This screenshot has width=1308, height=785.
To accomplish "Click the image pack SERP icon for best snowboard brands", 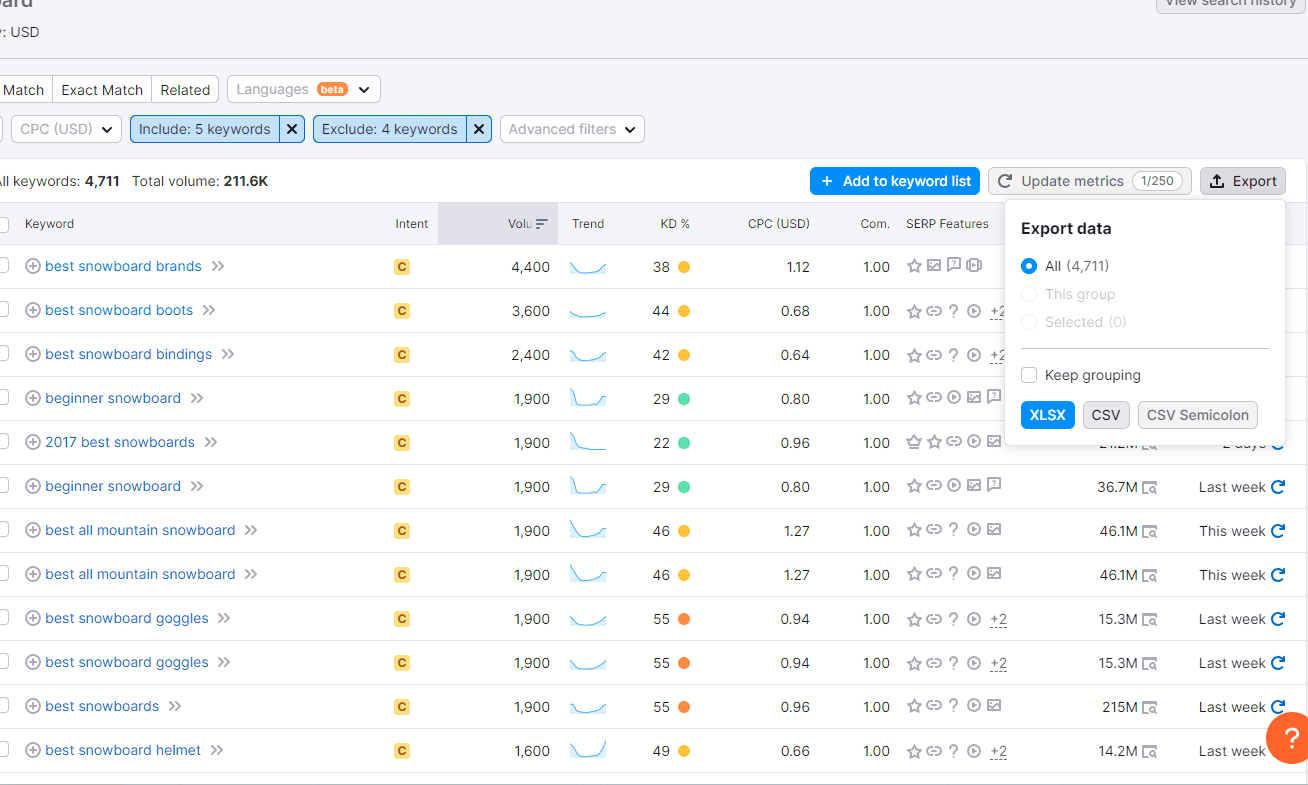I will (933, 266).
